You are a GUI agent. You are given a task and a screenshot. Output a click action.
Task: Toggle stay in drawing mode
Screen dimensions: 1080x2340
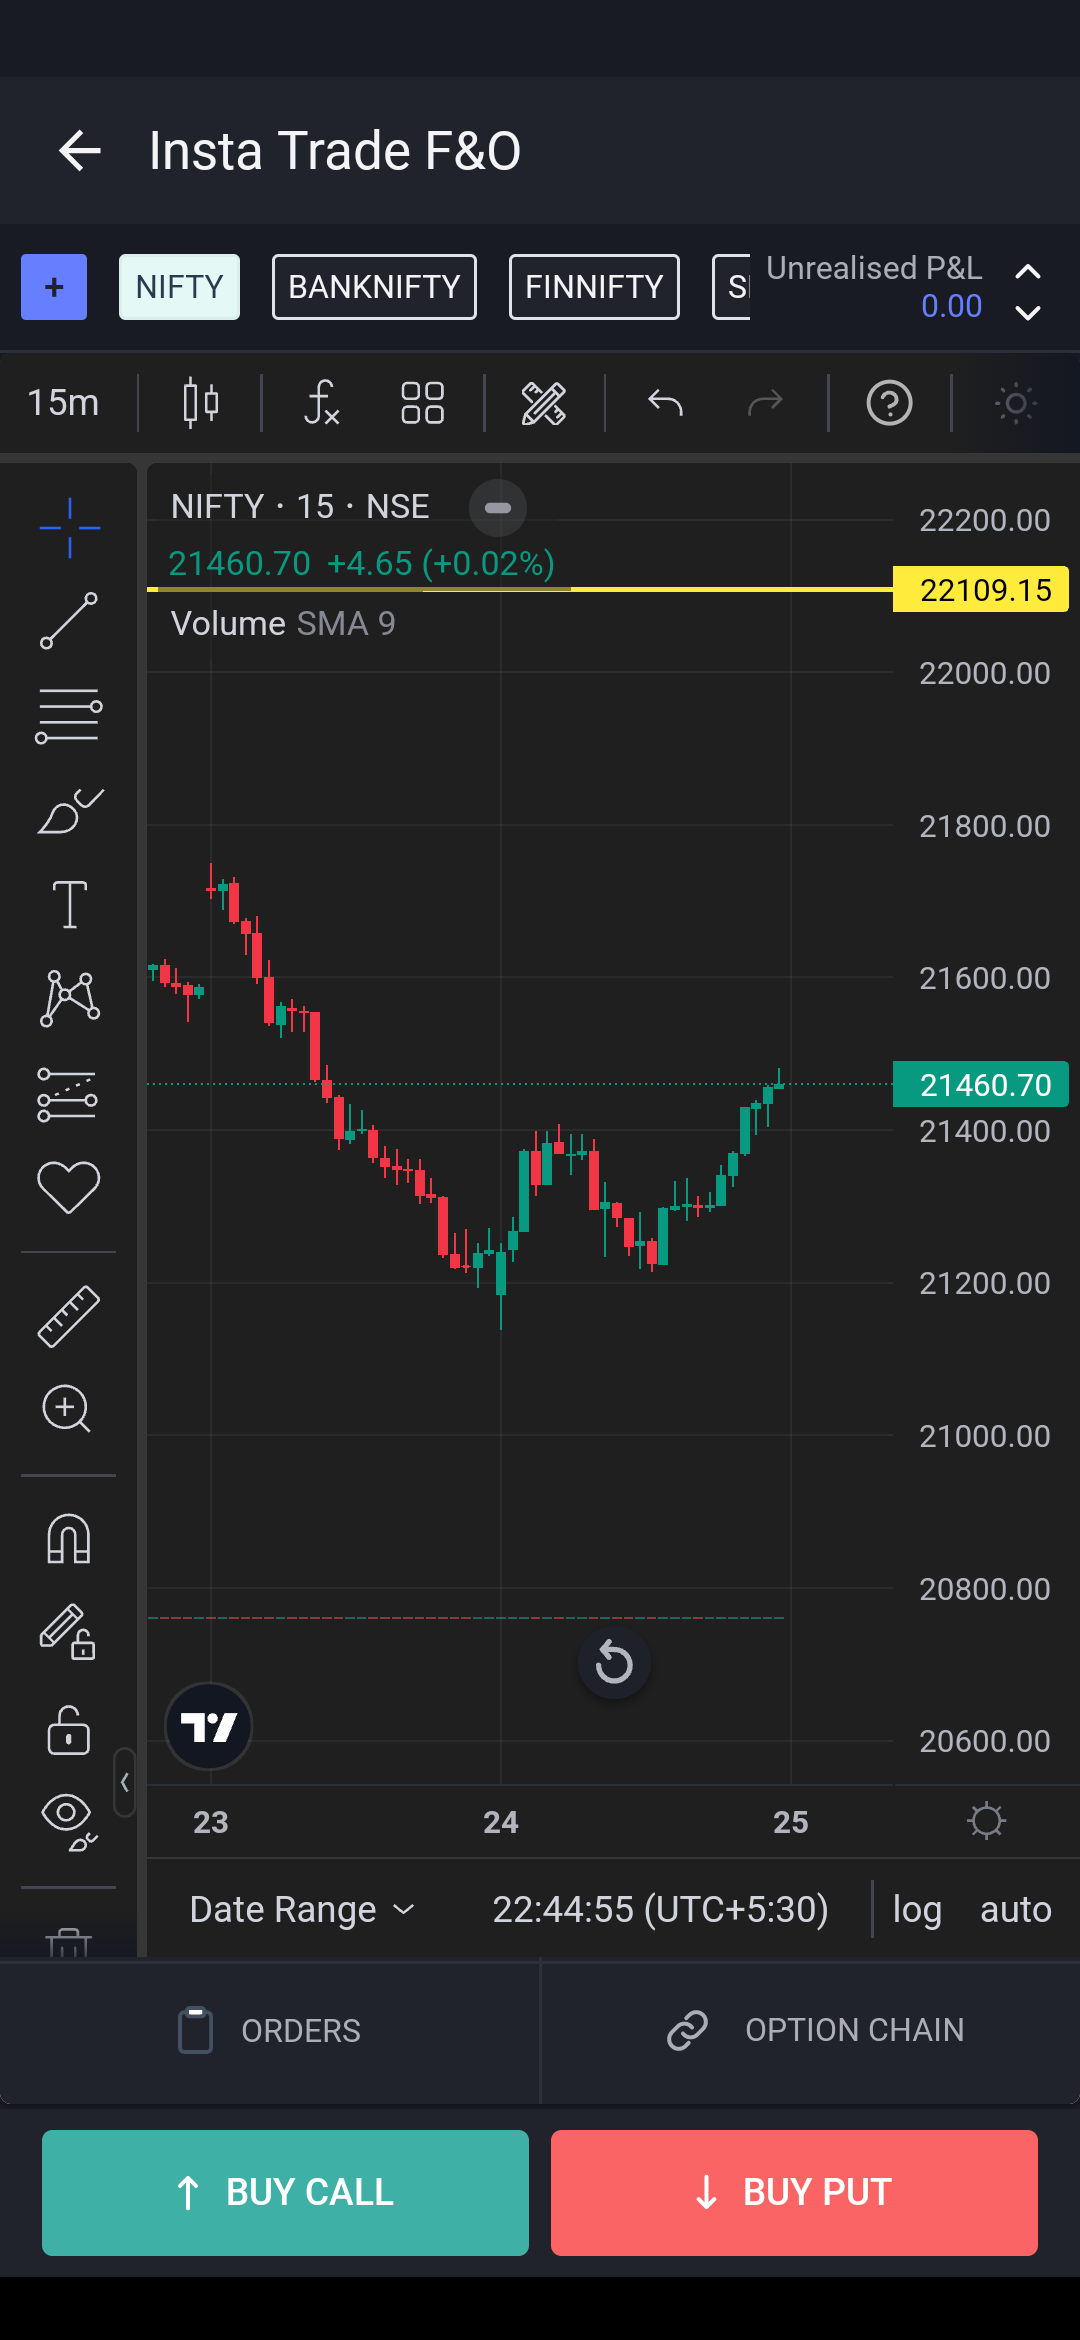67,1632
